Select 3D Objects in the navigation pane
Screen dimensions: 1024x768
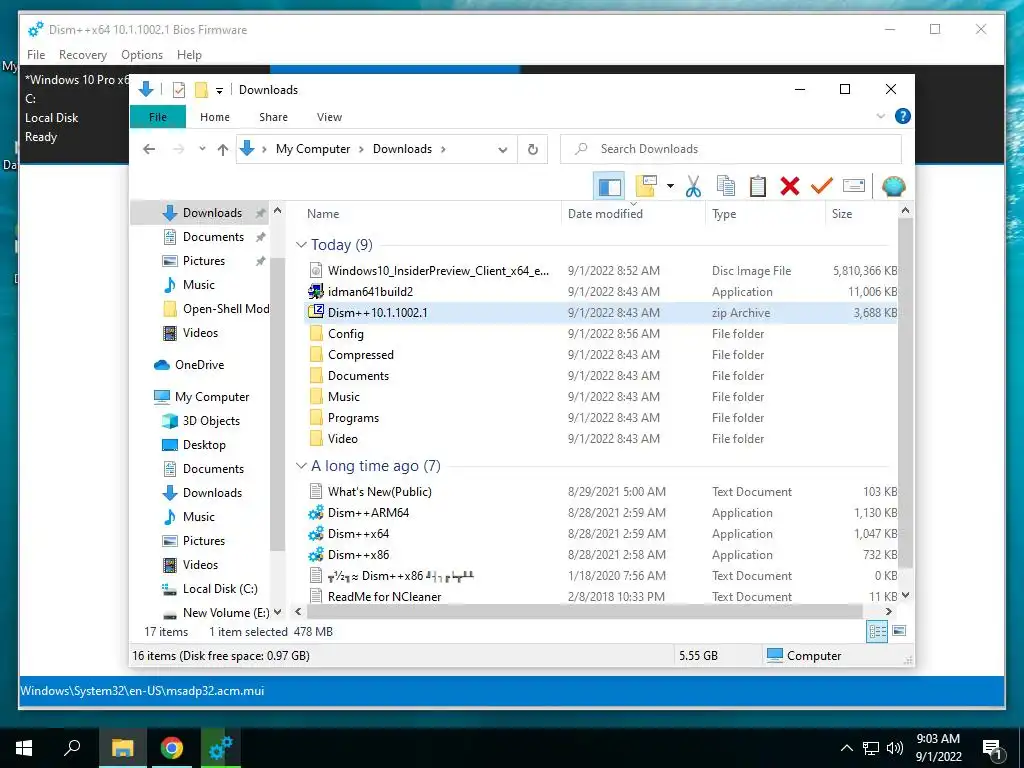point(211,421)
